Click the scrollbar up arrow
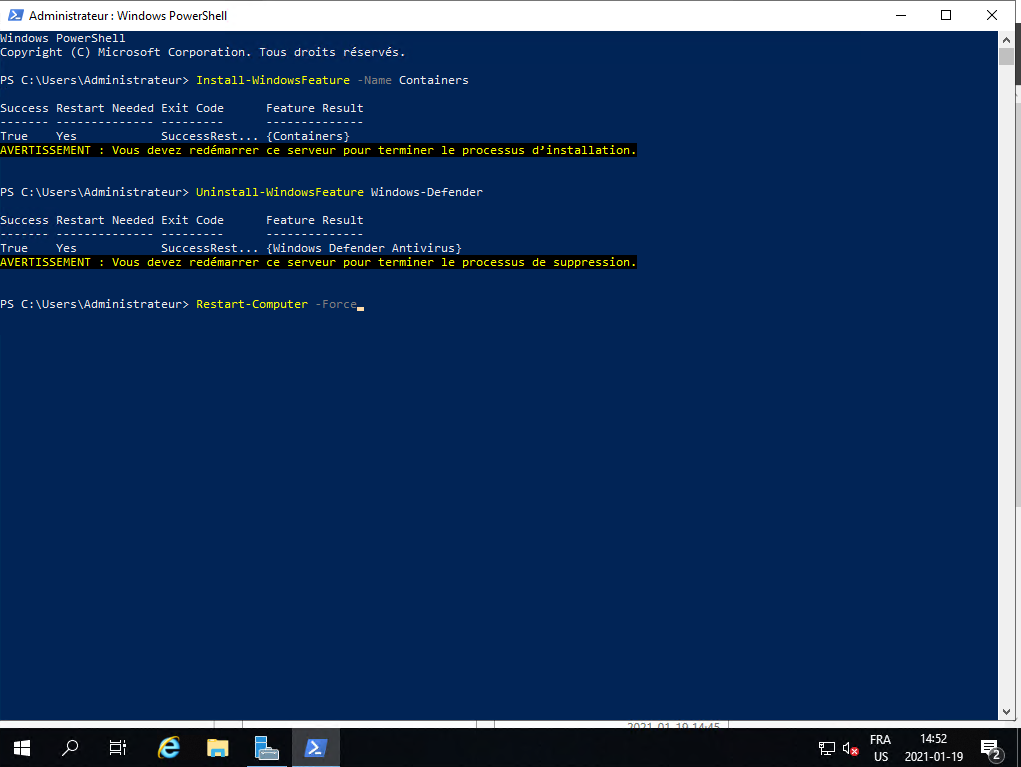 click(x=1006, y=39)
